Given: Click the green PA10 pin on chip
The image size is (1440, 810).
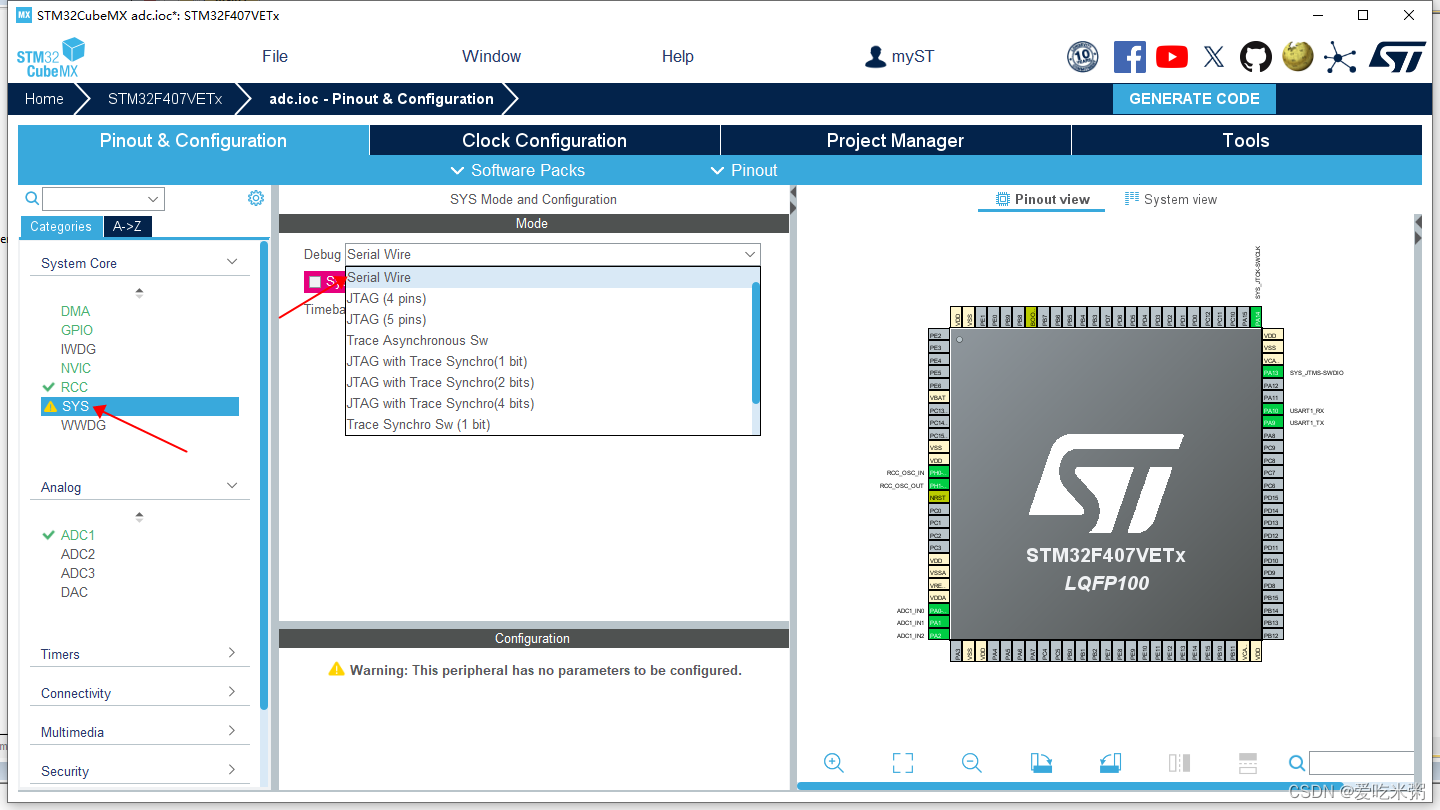Looking at the screenshot, I should pyautogui.click(x=1271, y=410).
